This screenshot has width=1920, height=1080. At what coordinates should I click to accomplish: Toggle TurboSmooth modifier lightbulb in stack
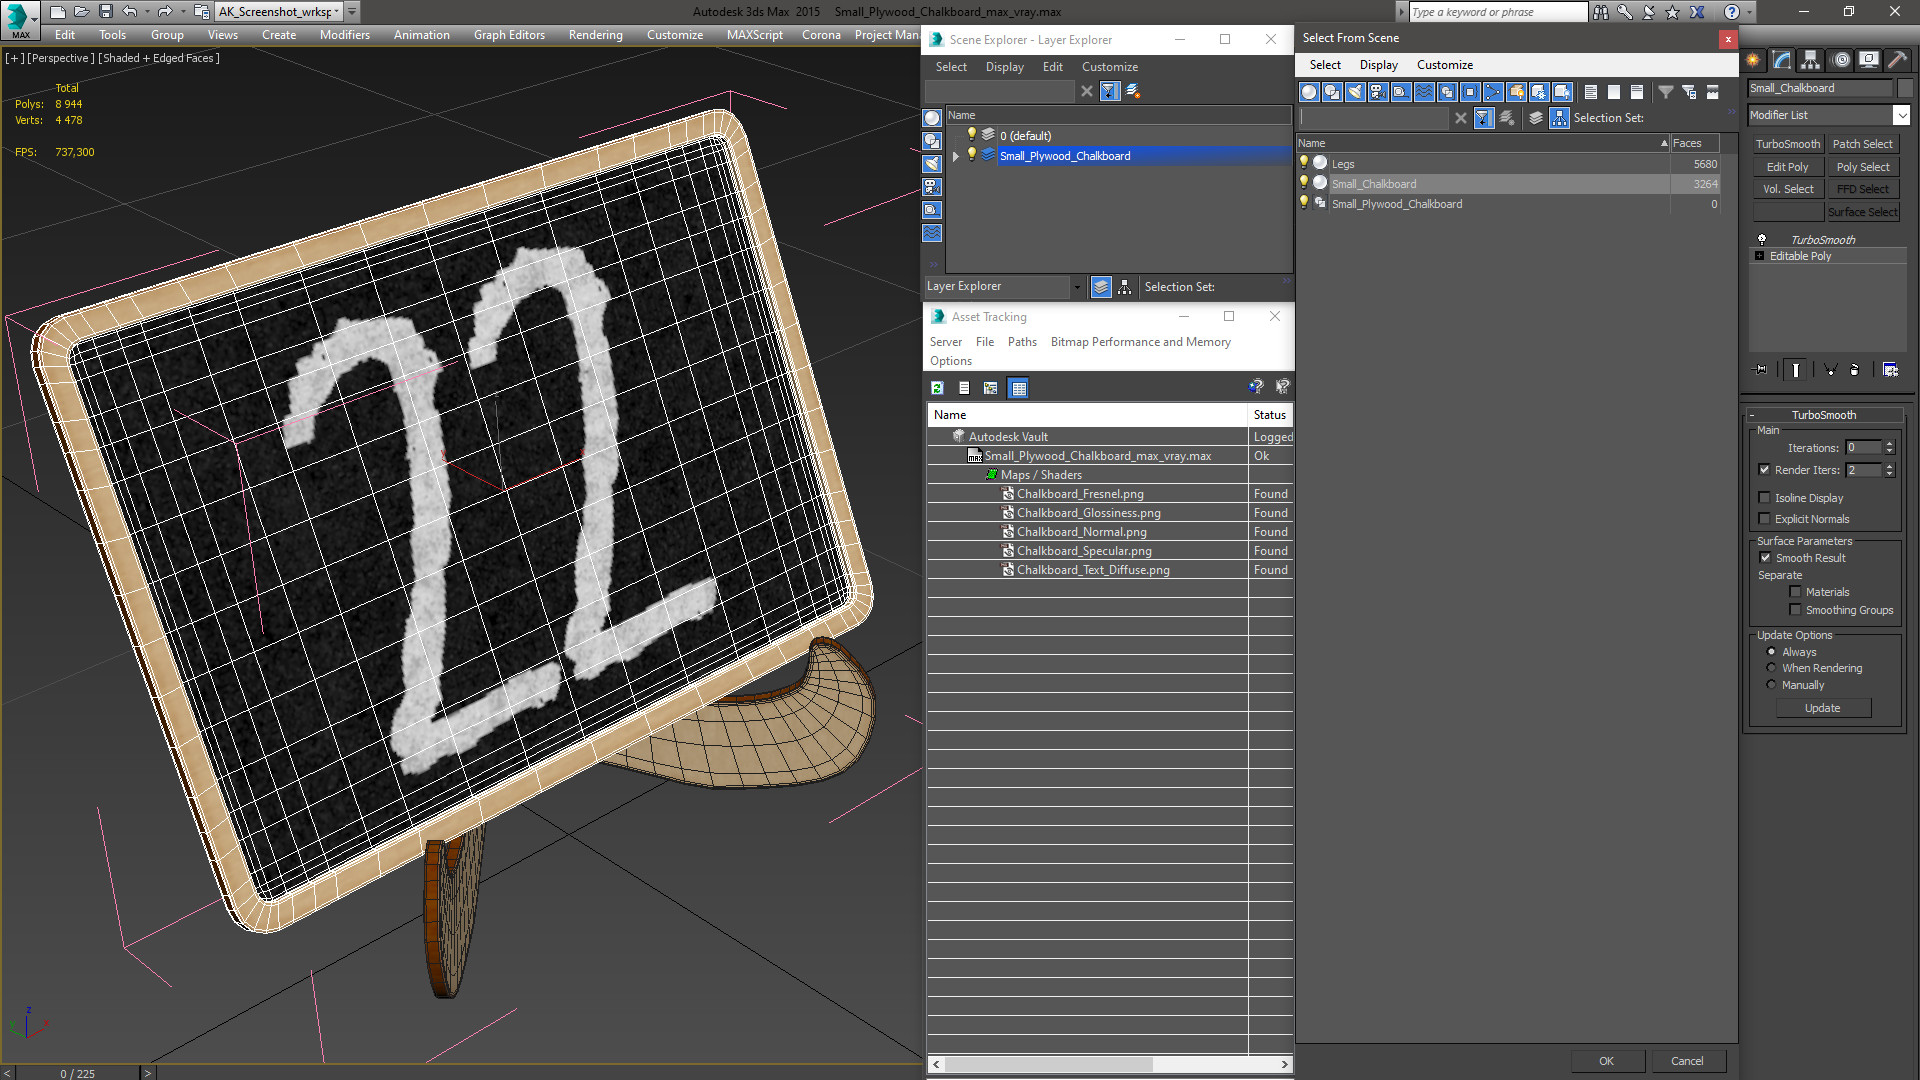1762,240
